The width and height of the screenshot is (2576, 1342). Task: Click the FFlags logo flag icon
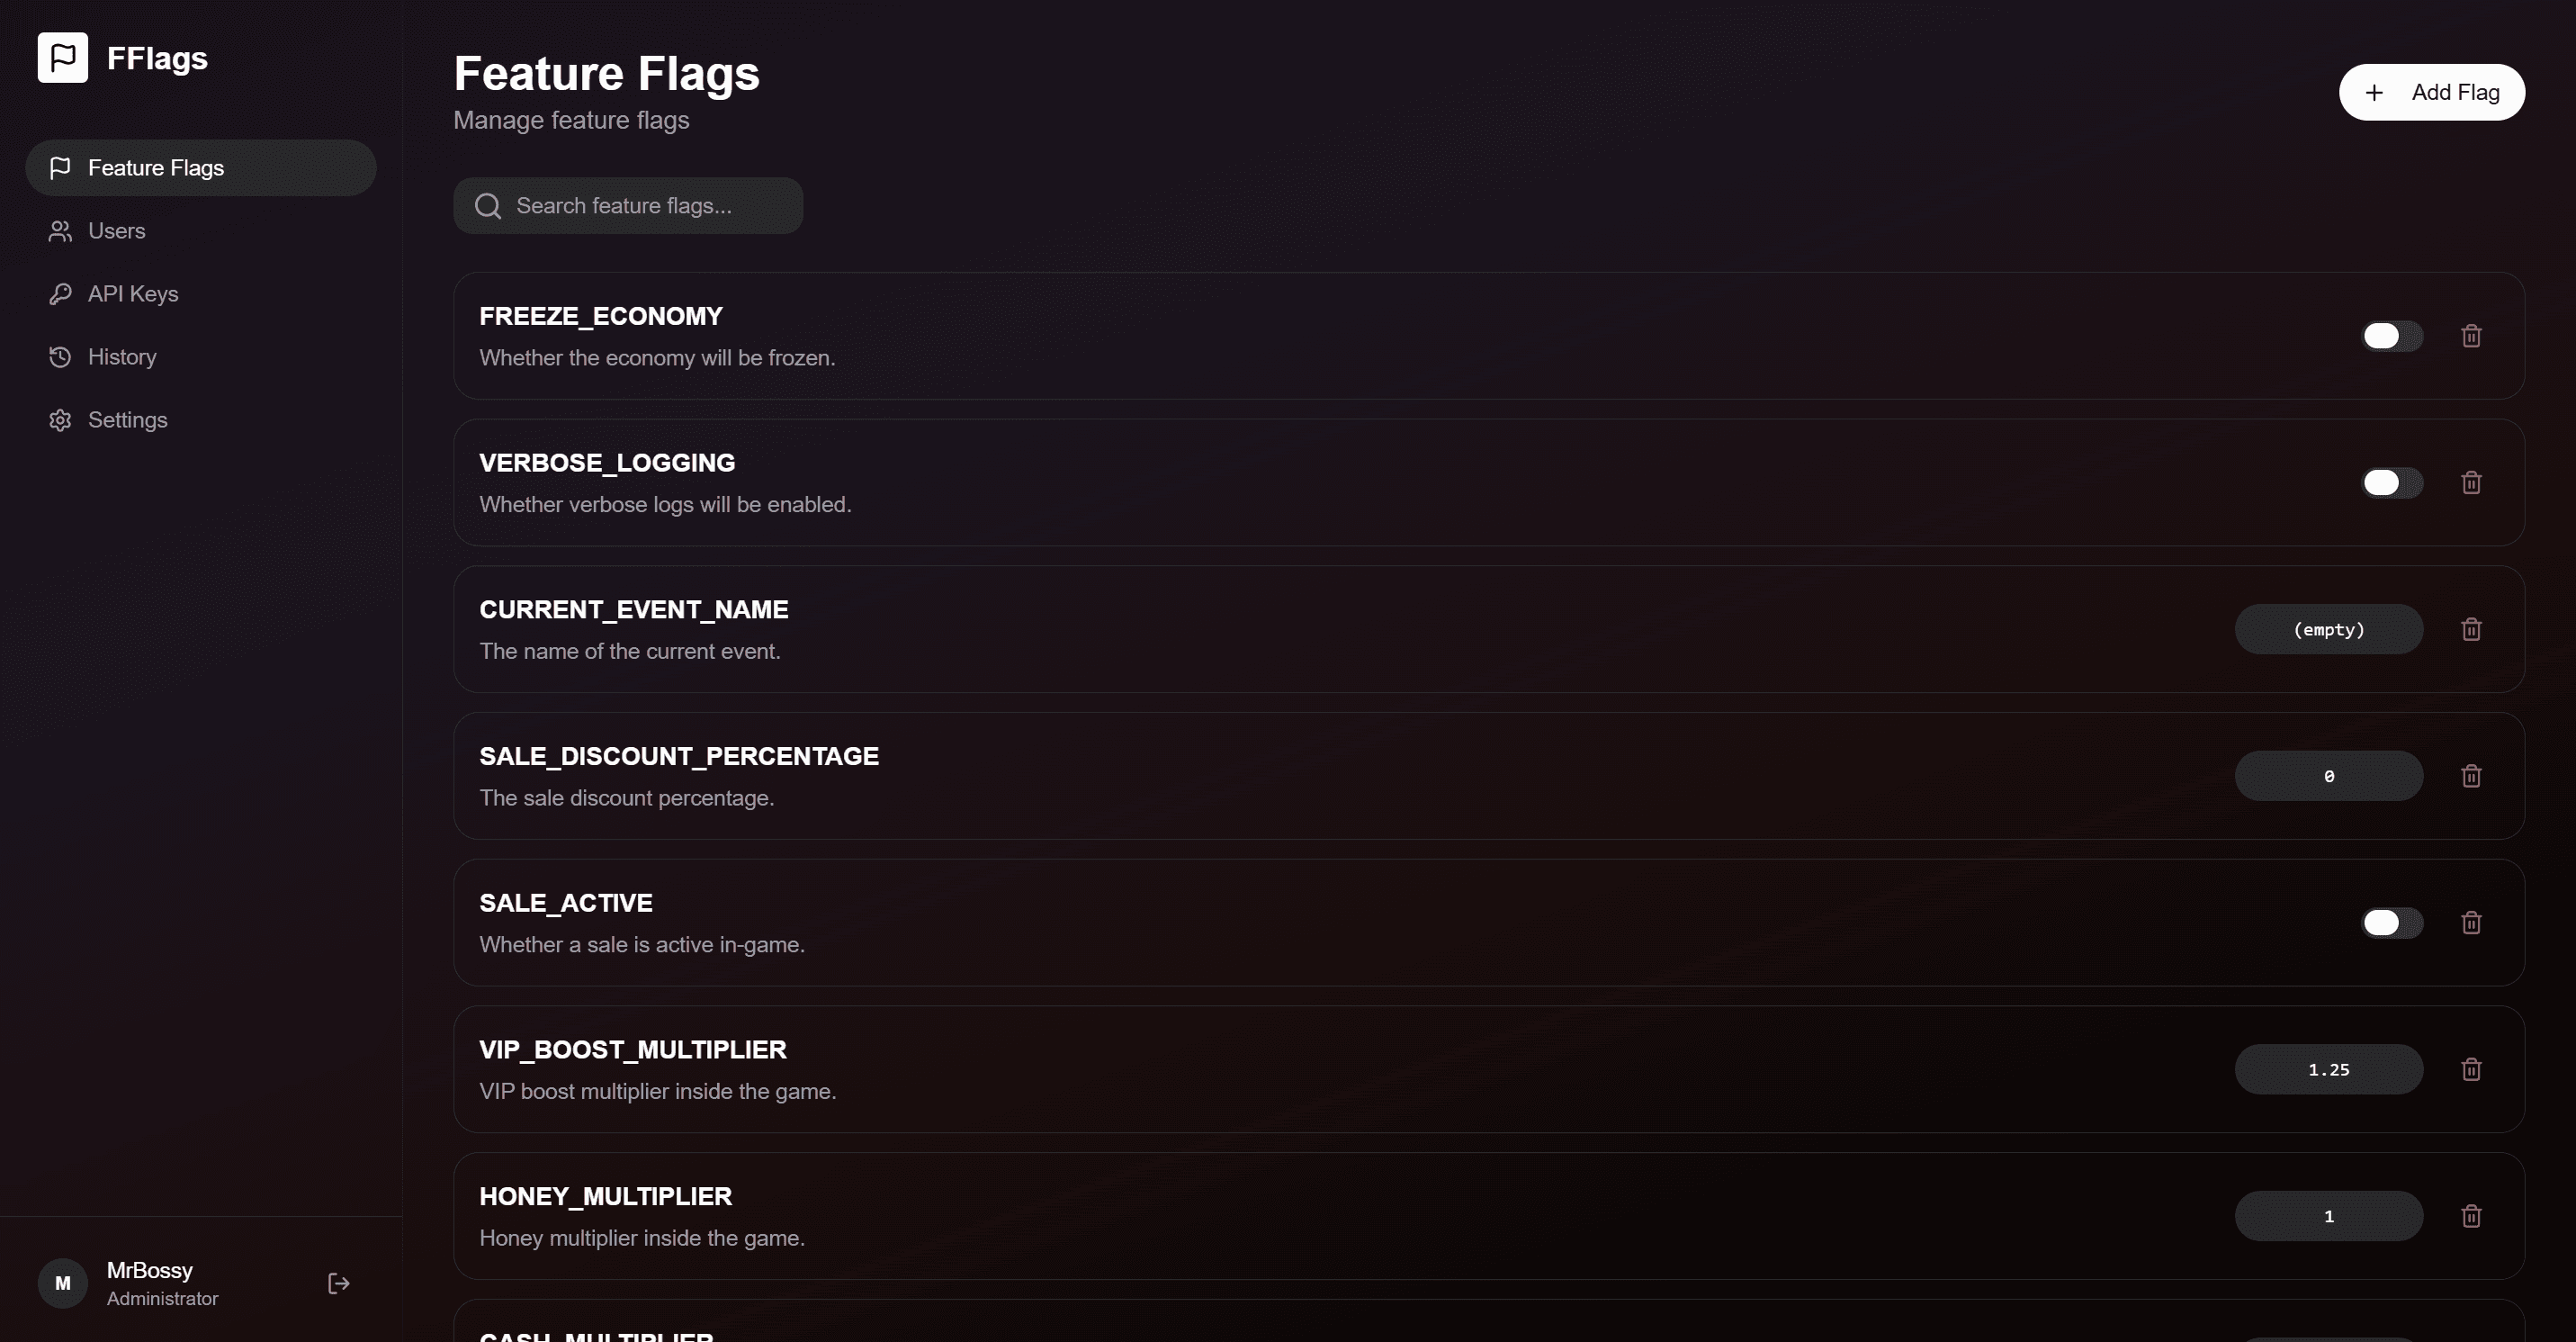coord(63,57)
